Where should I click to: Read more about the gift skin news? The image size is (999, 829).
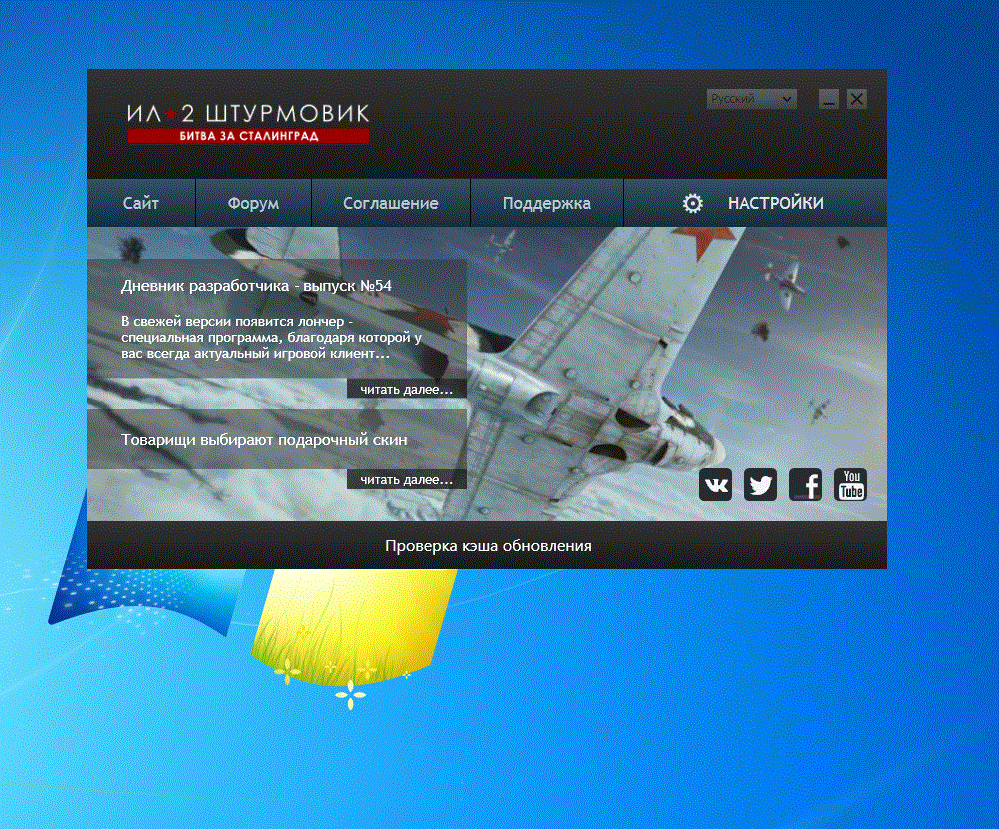point(406,479)
